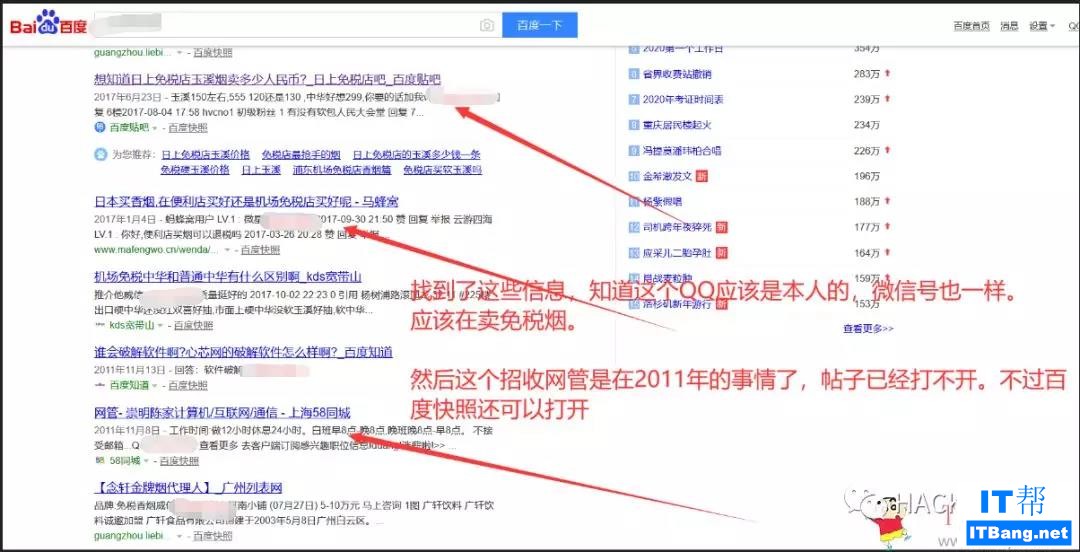Expand arrow beside bottom guangzhou.liebi URL
This screenshot has height=552, width=1080.
[180, 535]
